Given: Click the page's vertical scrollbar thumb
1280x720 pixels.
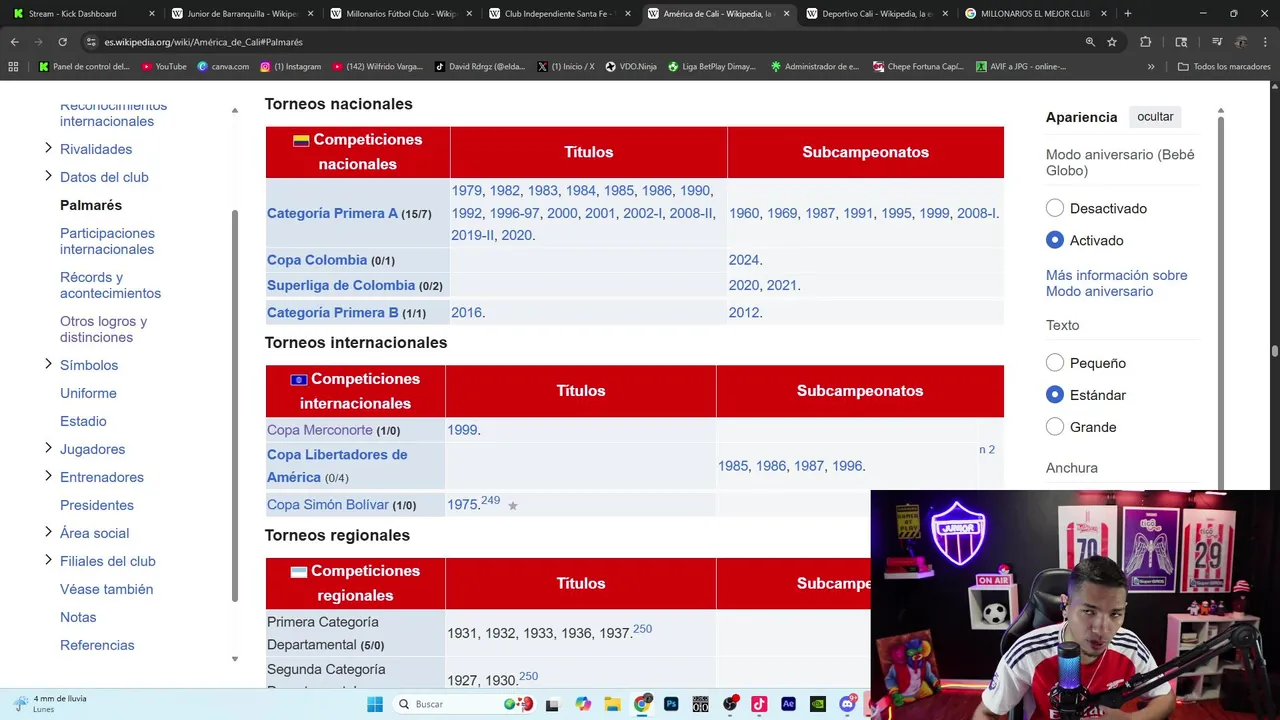Looking at the screenshot, I should (x=1275, y=353).
